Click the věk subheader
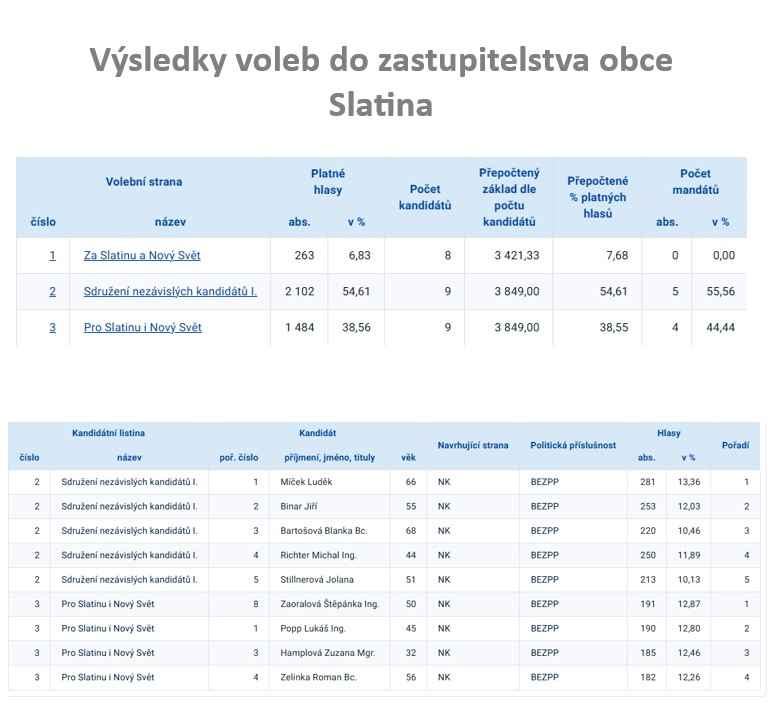Image resolution: width=772 pixels, height=704 pixels. tap(408, 458)
